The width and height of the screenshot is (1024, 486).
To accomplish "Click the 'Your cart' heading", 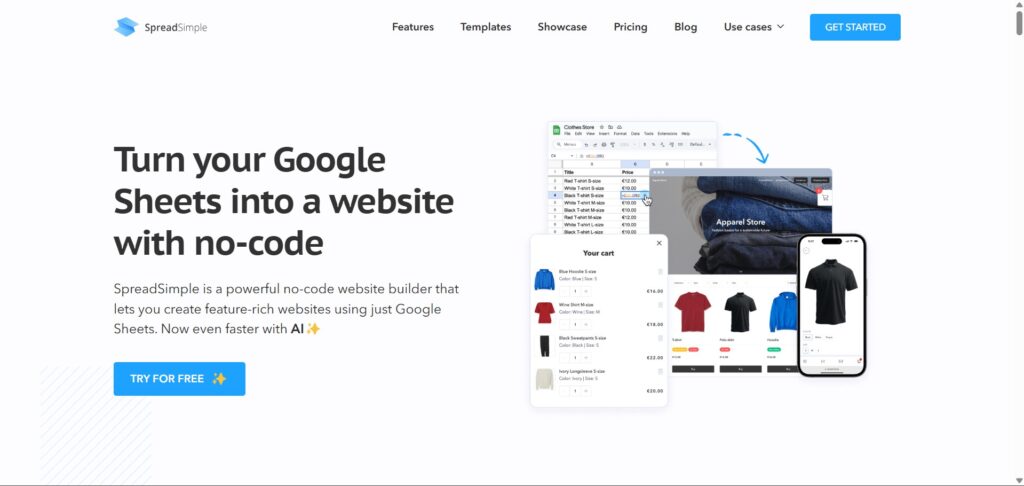I will point(598,253).
